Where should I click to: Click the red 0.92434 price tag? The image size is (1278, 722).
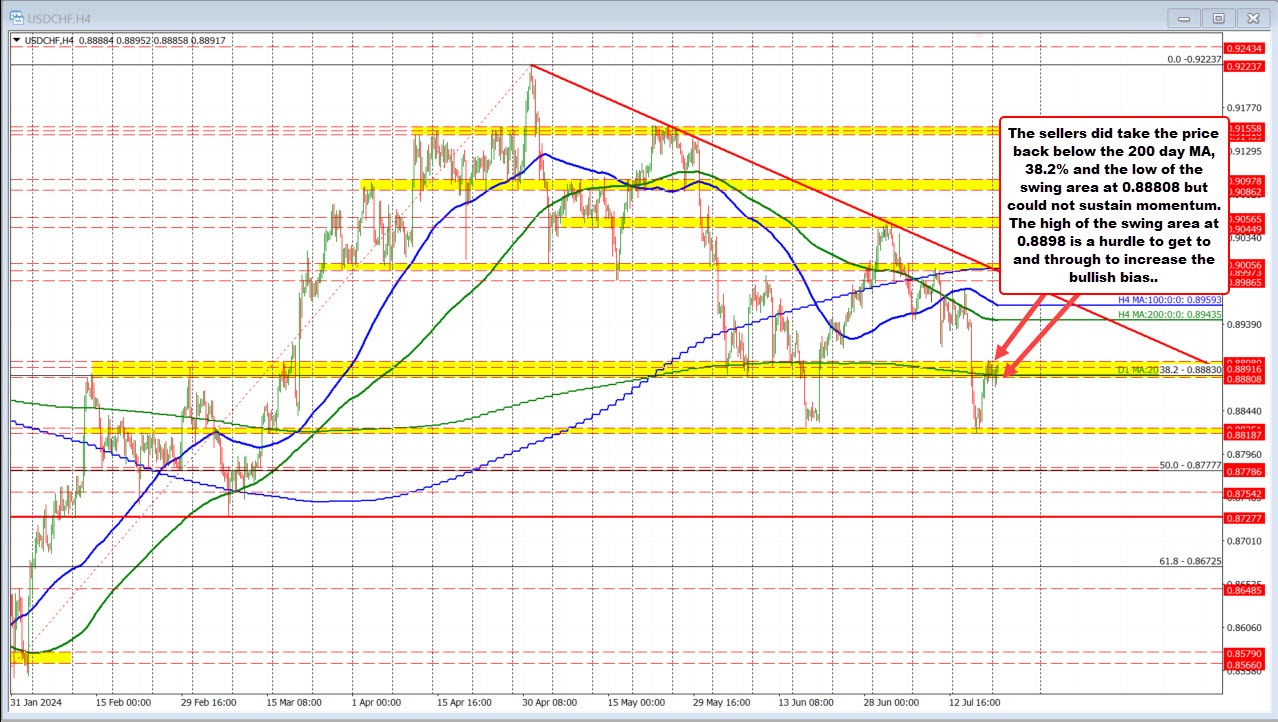[x=1249, y=48]
